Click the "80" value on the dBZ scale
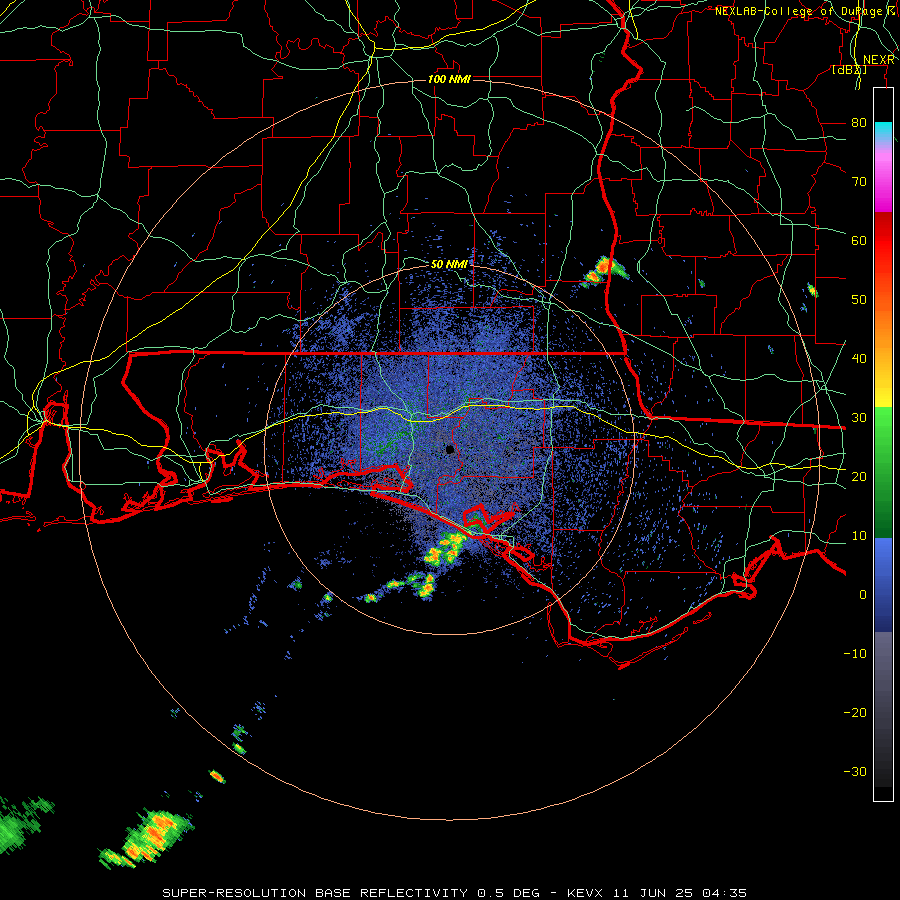 (859, 123)
